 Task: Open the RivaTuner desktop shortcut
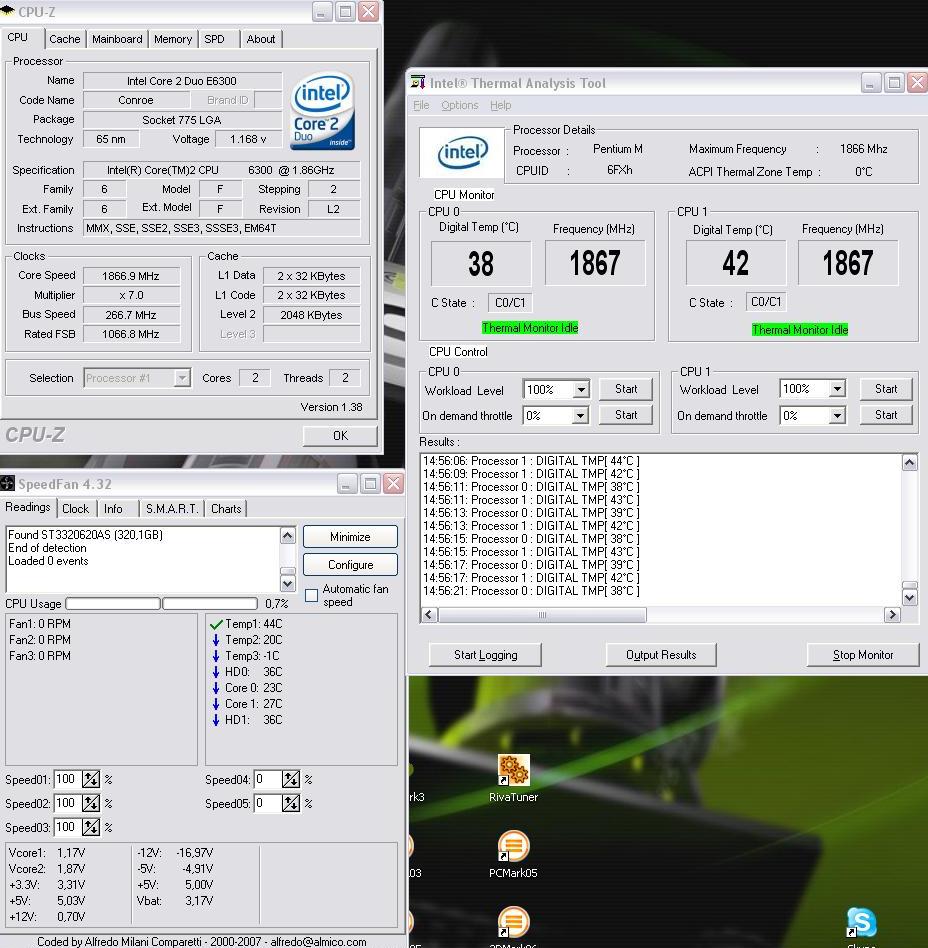point(513,778)
